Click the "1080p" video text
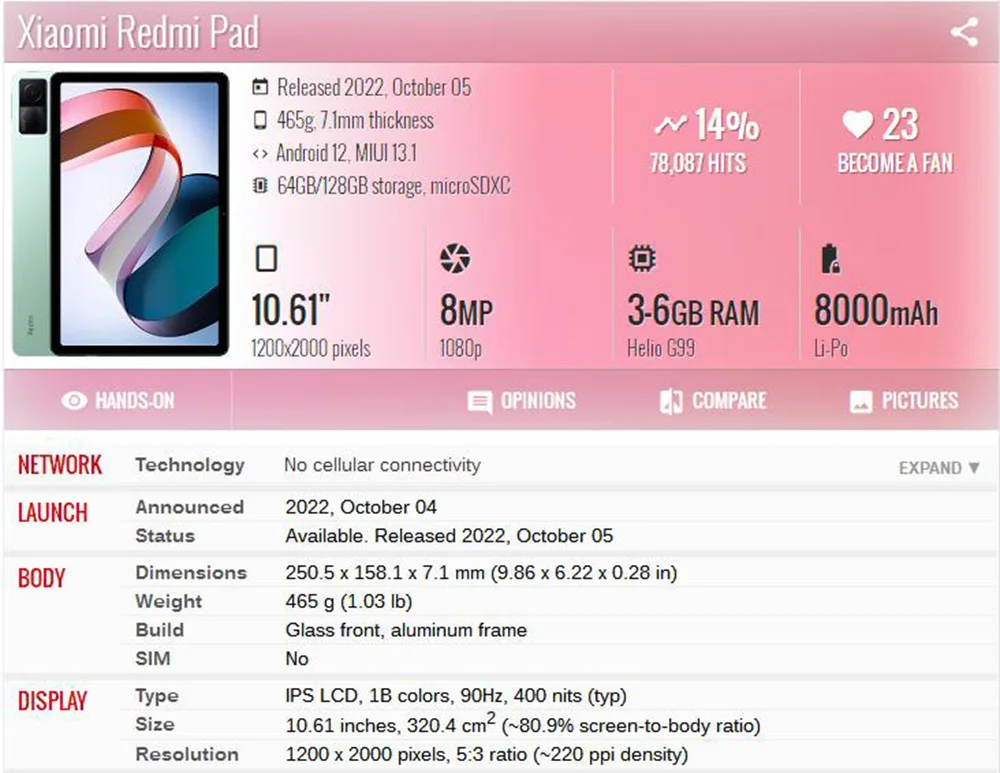 coord(460,348)
